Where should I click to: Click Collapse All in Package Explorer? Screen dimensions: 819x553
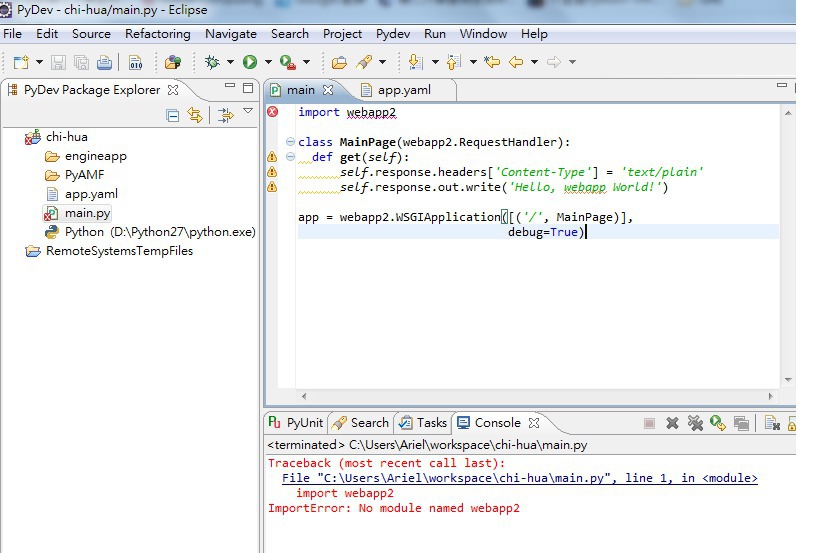(x=173, y=115)
